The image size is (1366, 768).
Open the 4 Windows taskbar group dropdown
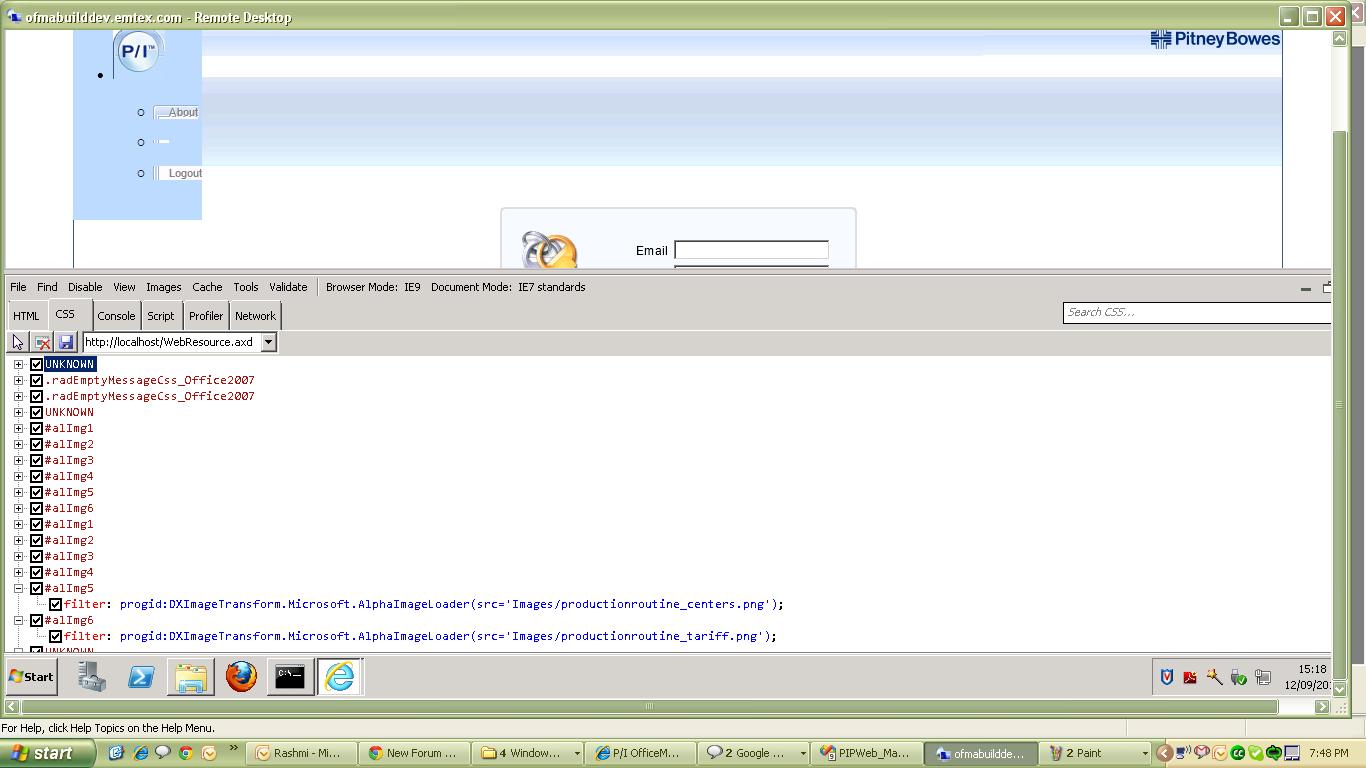point(576,753)
